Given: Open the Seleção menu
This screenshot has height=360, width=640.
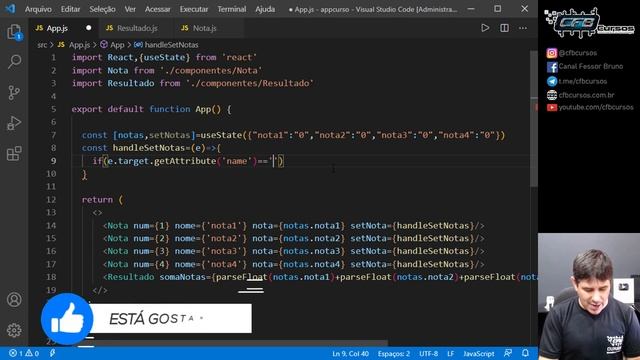Looking at the screenshot, I should (102, 9).
